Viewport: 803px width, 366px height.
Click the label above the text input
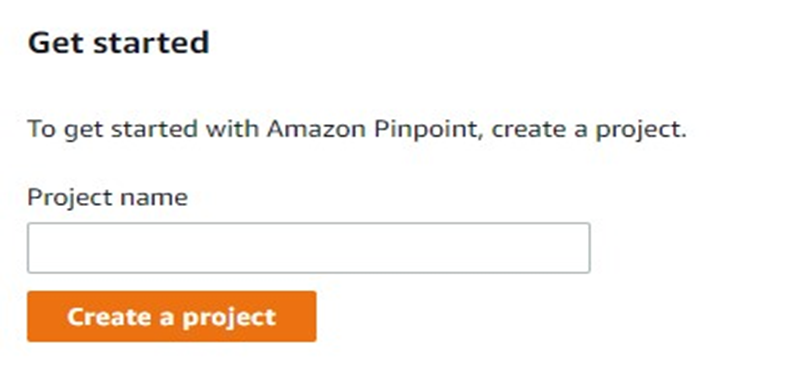[x=108, y=197]
